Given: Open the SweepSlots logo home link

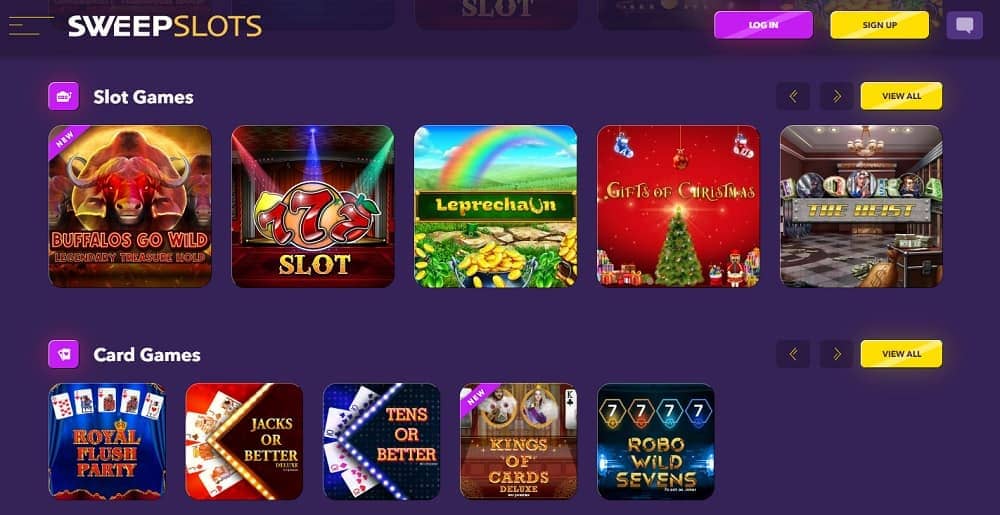Looking at the screenshot, I should pos(165,26).
